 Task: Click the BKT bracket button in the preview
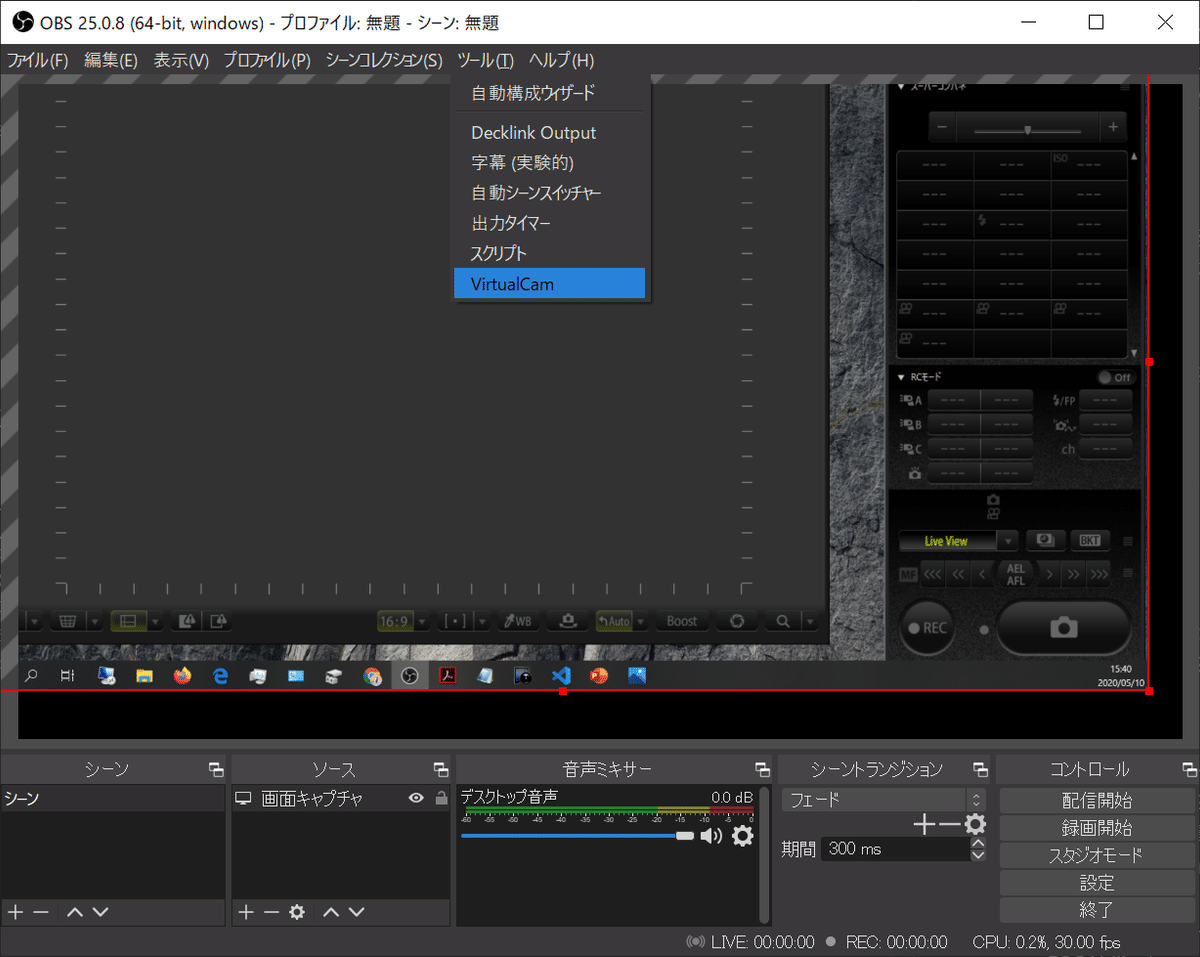coord(1089,541)
